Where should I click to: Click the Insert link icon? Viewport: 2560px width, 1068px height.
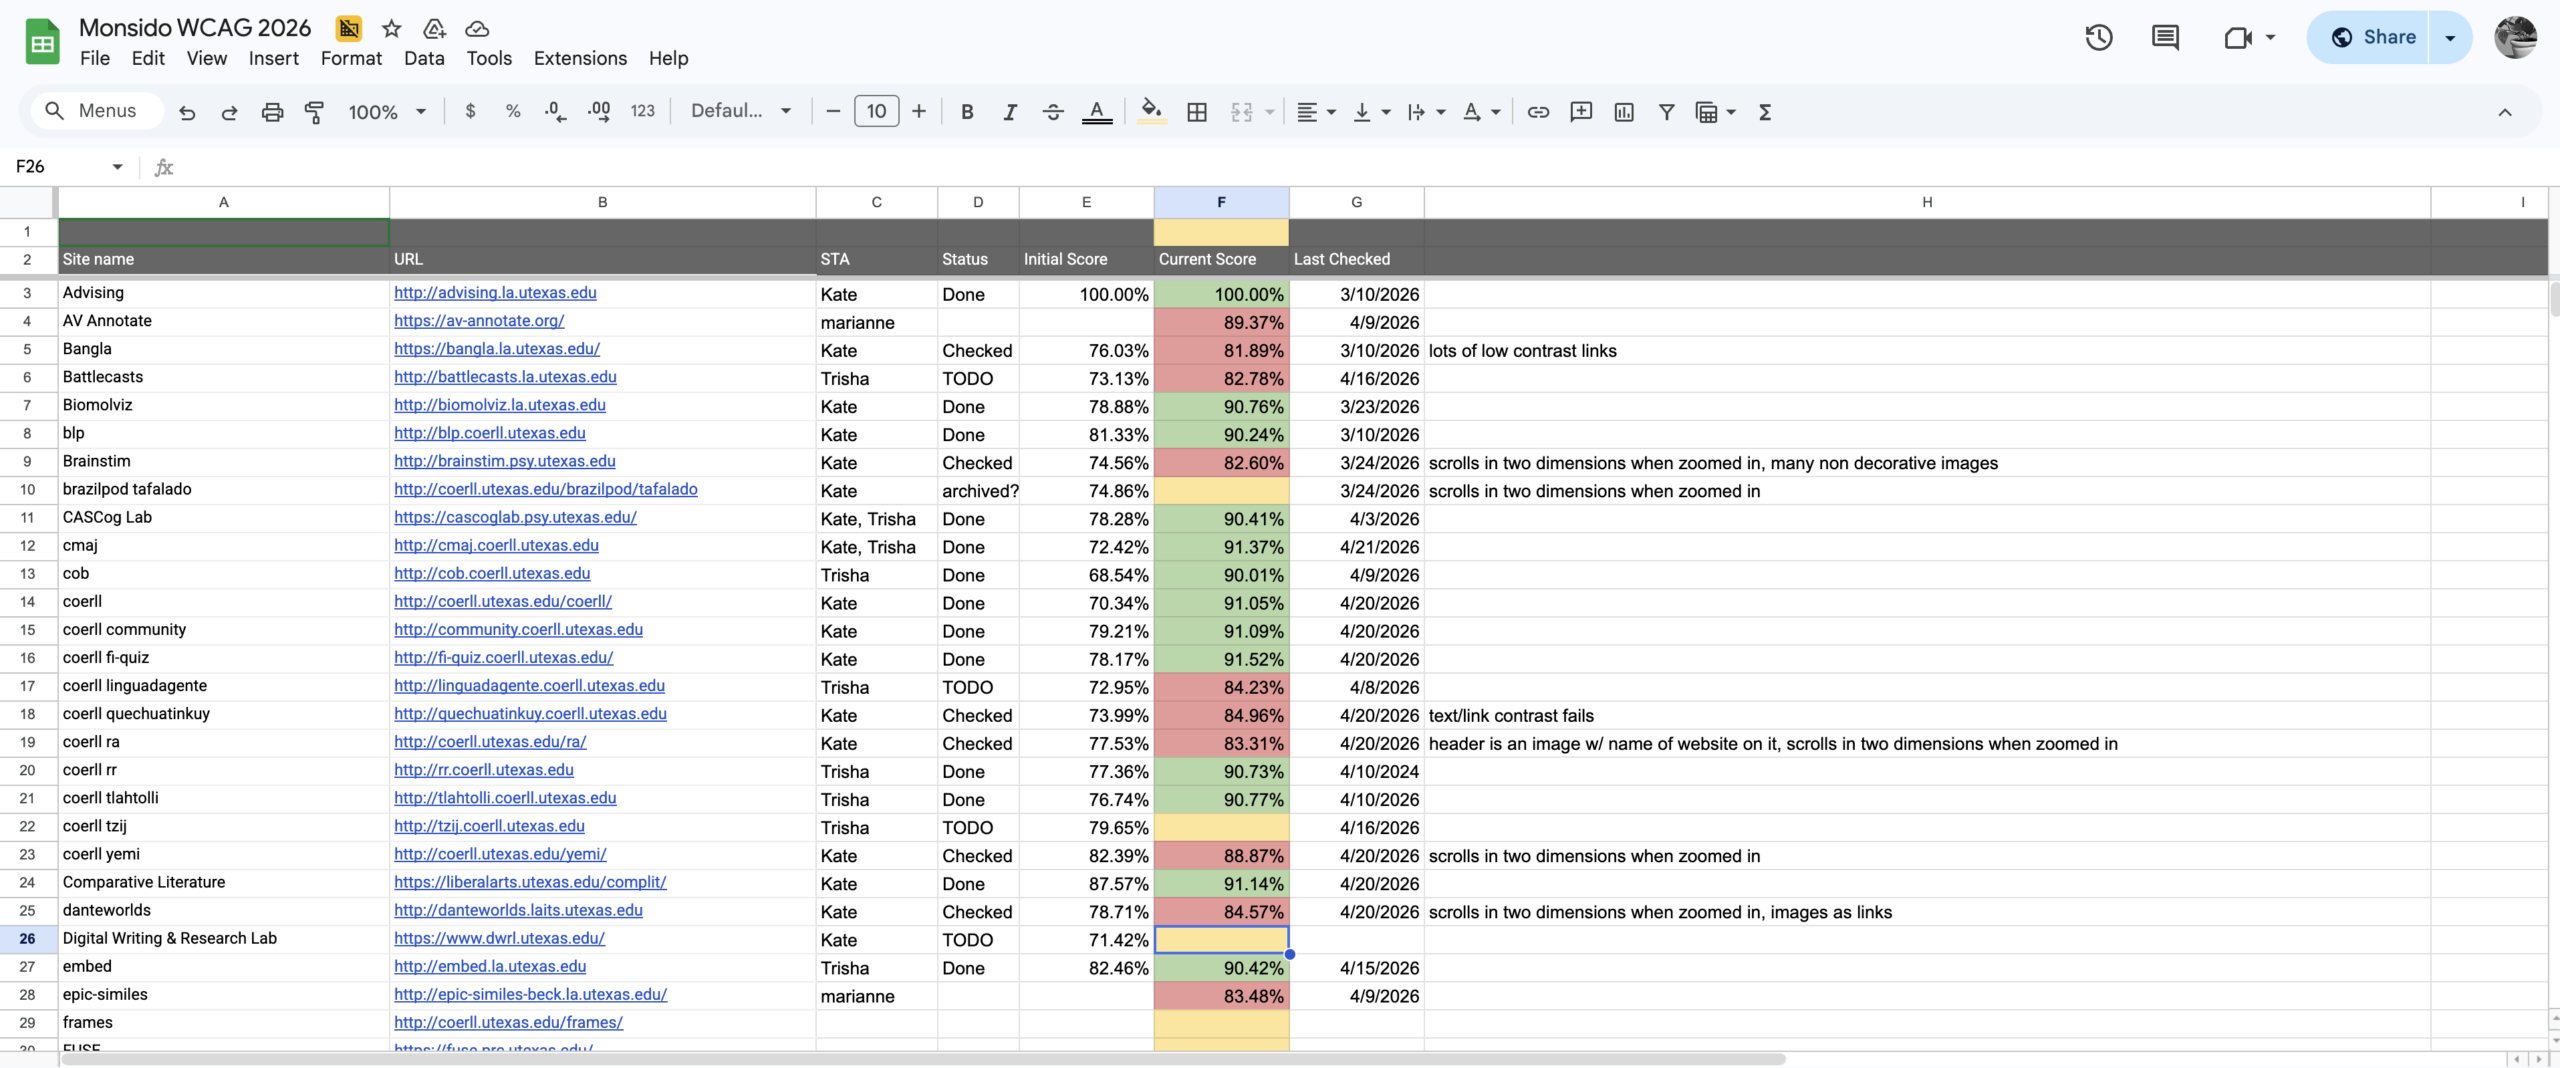click(1538, 112)
